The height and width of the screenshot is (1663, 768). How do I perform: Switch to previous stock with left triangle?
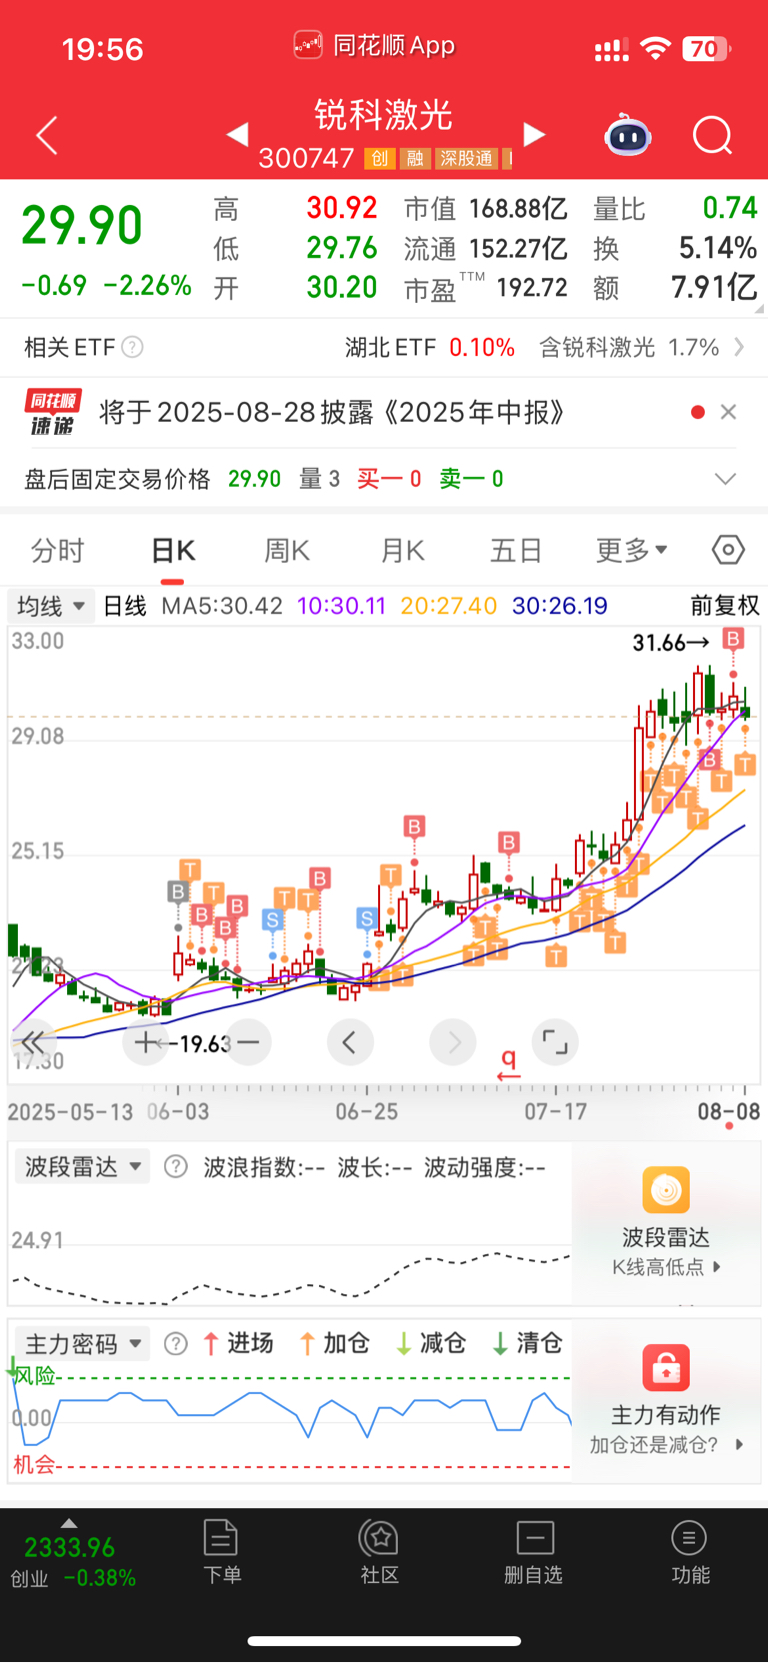[237, 134]
